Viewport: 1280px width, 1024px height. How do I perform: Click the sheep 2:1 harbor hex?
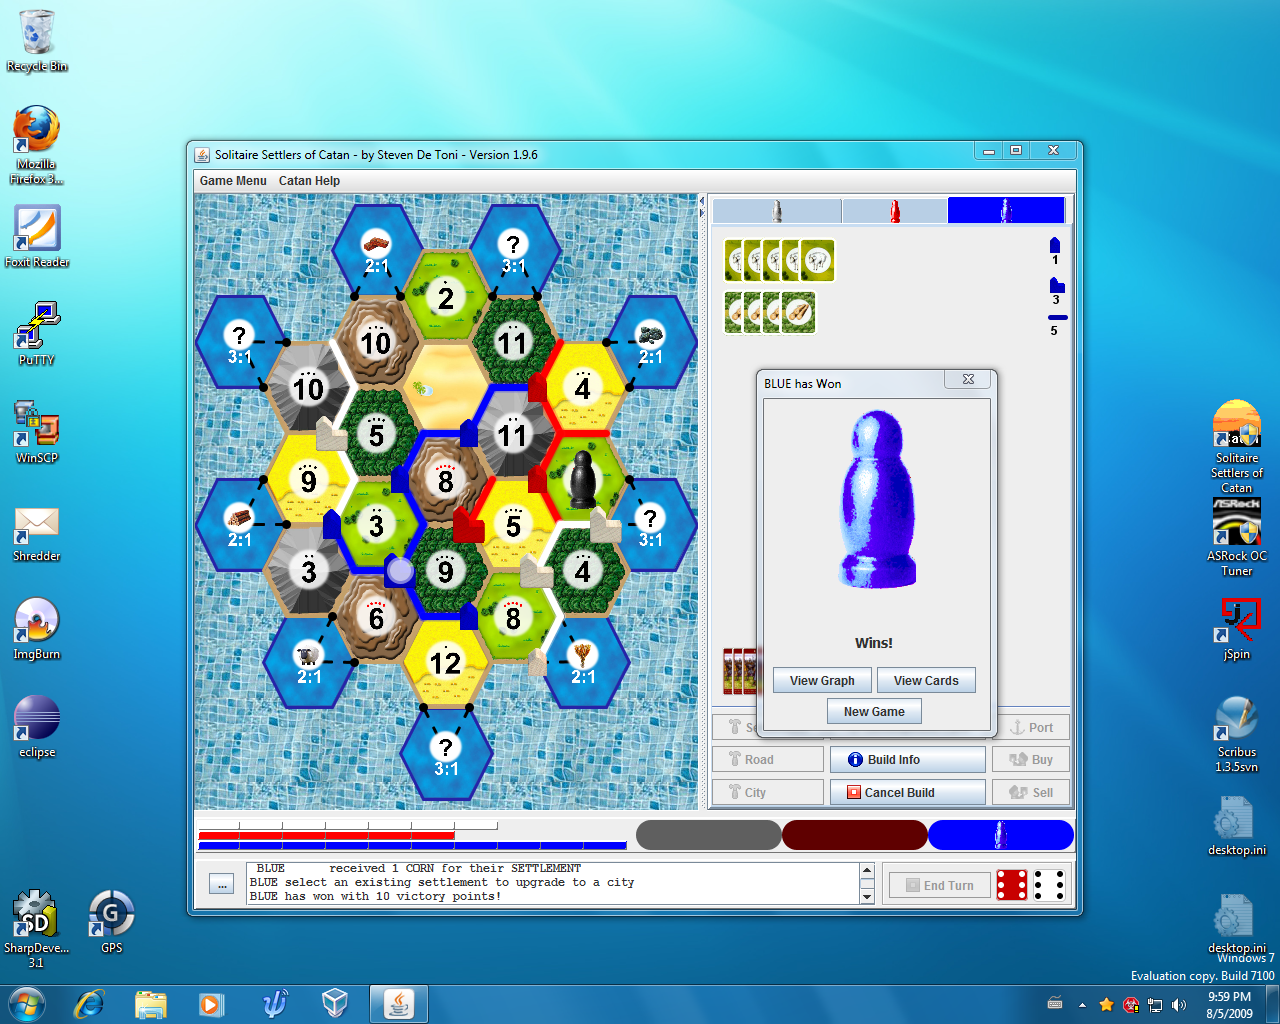pyautogui.click(x=308, y=662)
